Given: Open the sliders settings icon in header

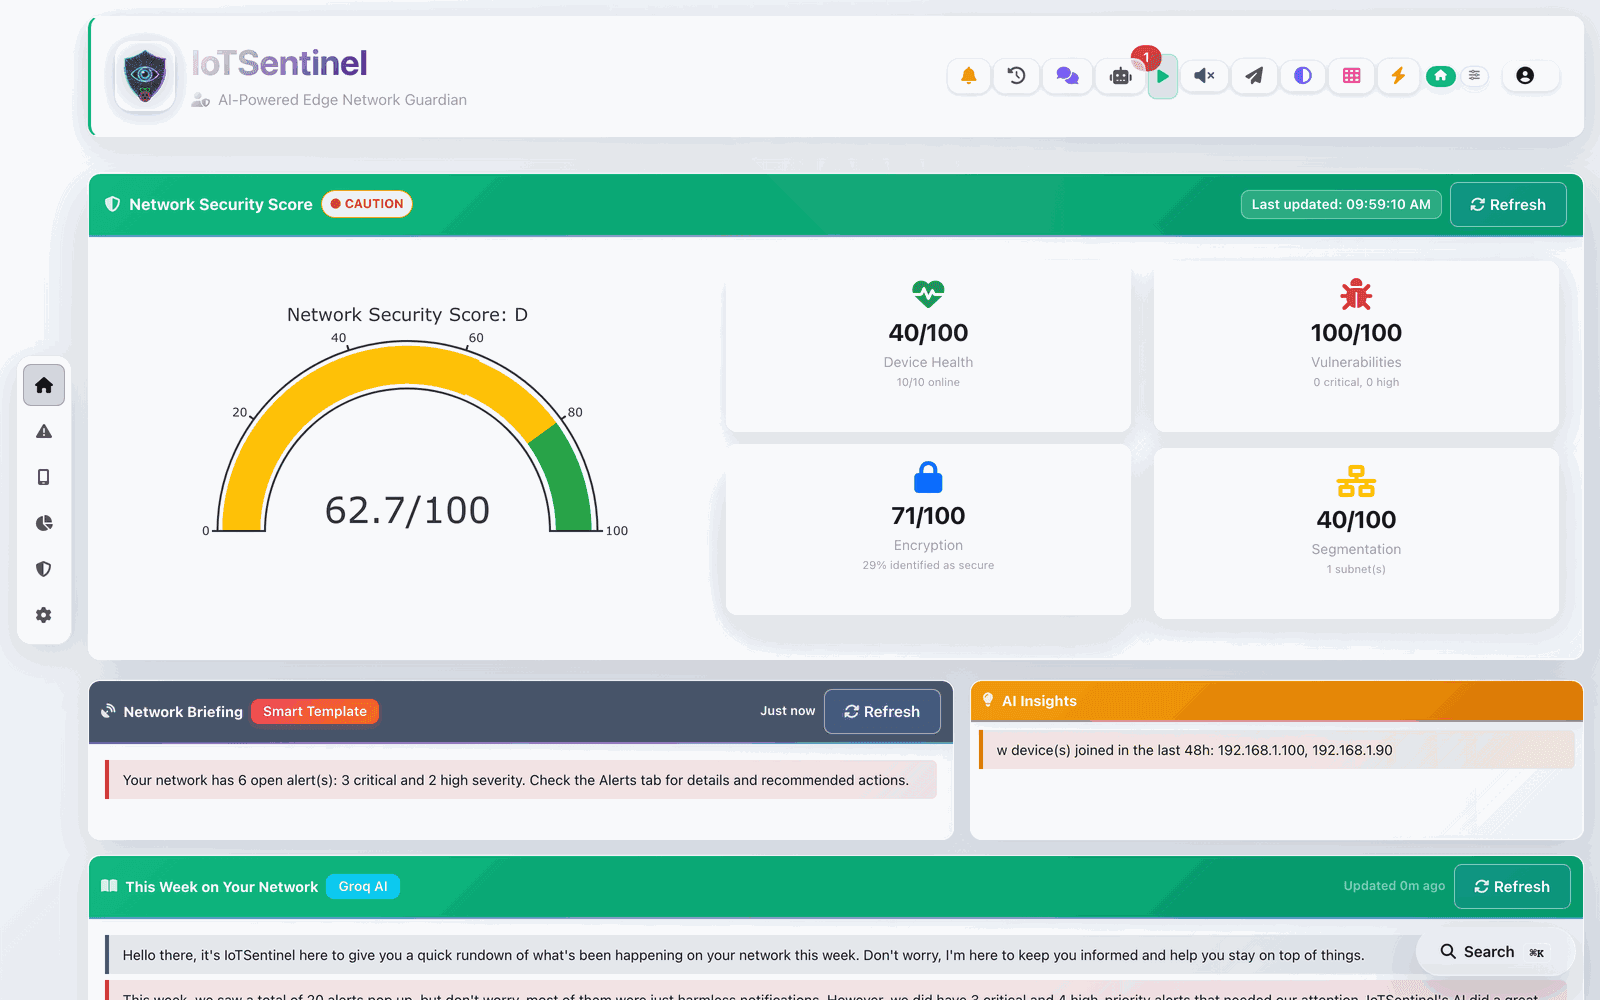Looking at the screenshot, I should point(1474,76).
